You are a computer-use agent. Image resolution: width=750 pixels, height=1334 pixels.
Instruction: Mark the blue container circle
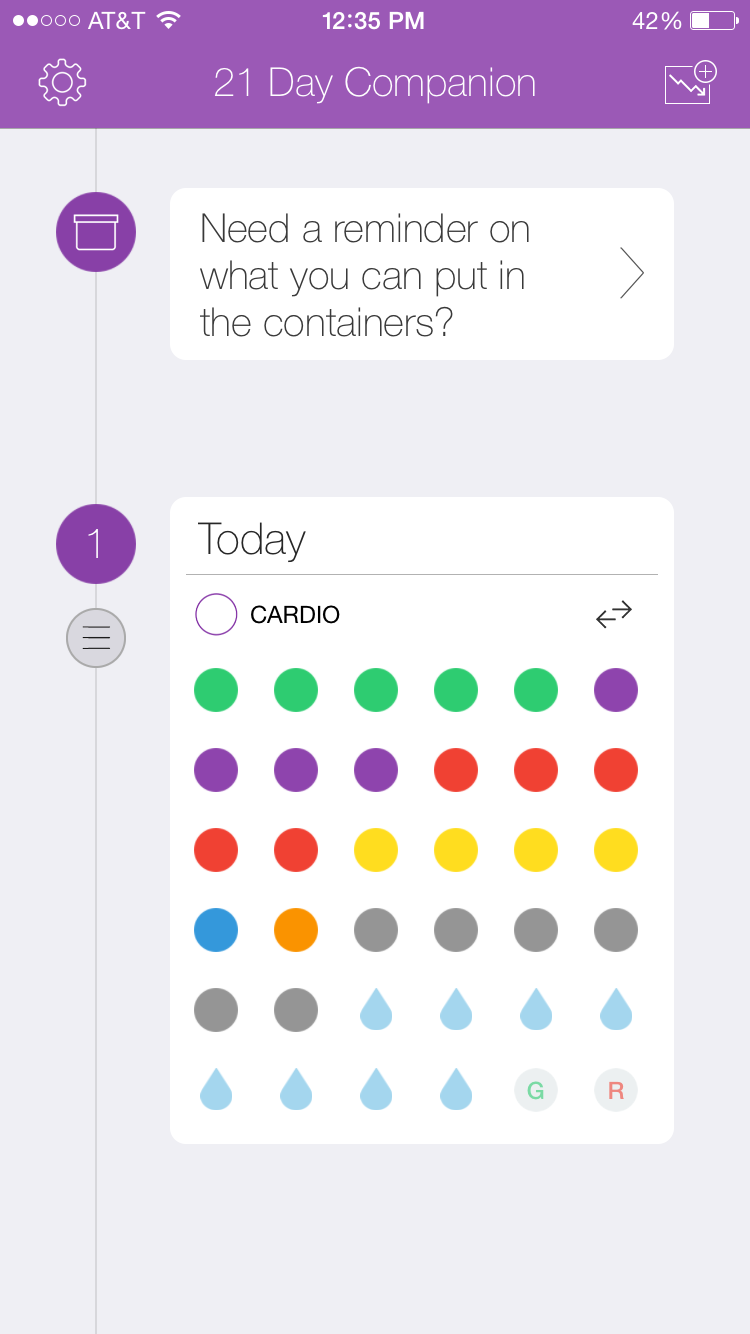pyautogui.click(x=216, y=930)
